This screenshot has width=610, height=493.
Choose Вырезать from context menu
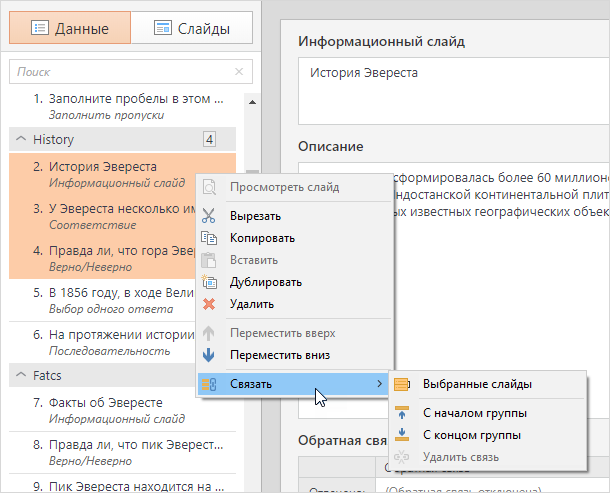point(294,216)
